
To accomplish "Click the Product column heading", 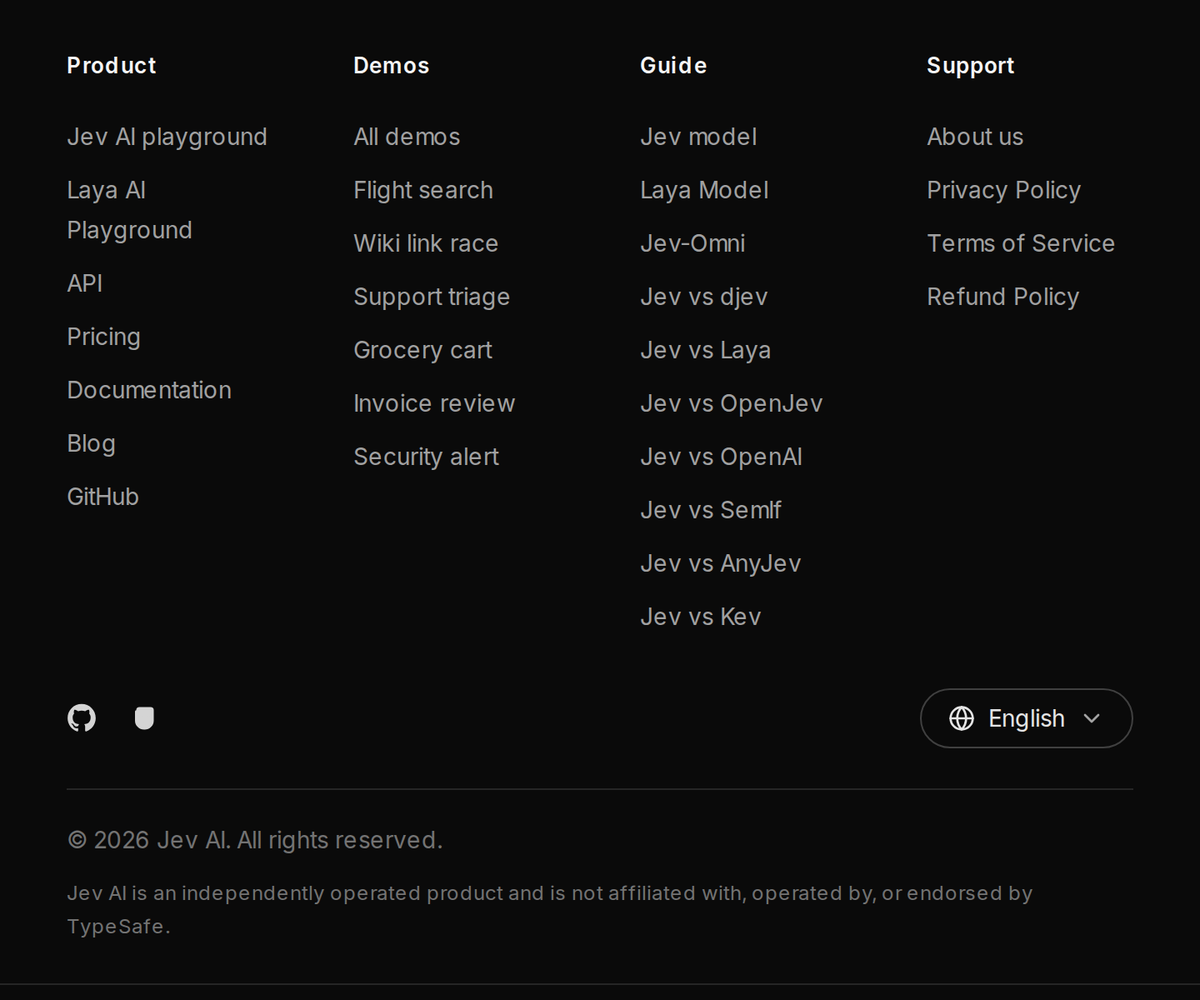I will (112, 66).
